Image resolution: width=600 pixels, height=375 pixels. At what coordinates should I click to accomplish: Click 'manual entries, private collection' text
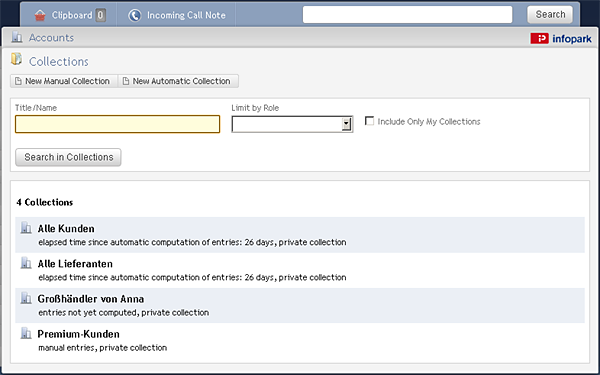coord(103,348)
